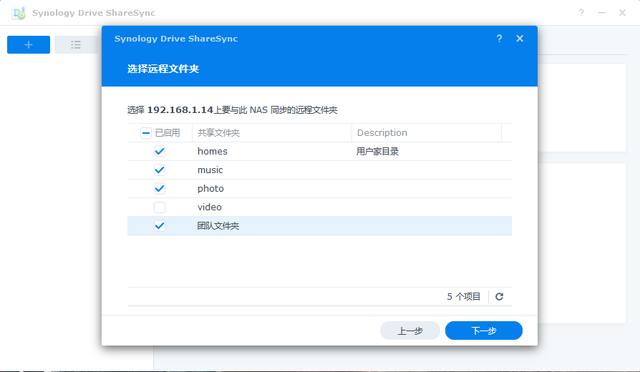Click the 用户家目录 description cell
Viewport: 640px width, 372px height.
pyautogui.click(x=377, y=151)
